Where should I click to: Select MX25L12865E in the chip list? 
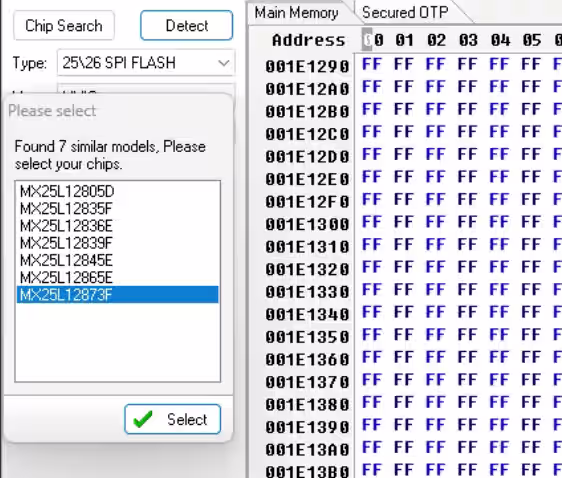[x=117, y=277]
